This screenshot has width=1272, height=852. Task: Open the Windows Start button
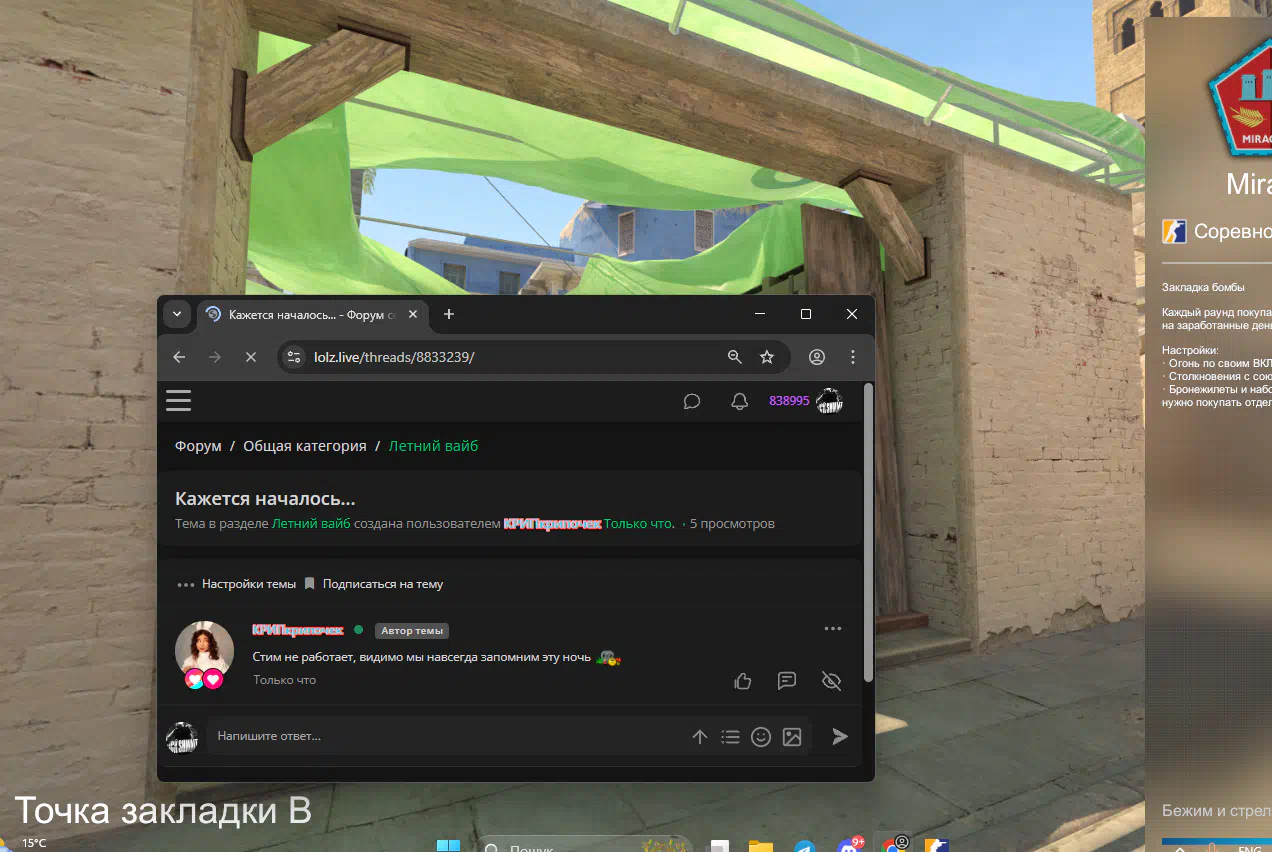coord(448,845)
